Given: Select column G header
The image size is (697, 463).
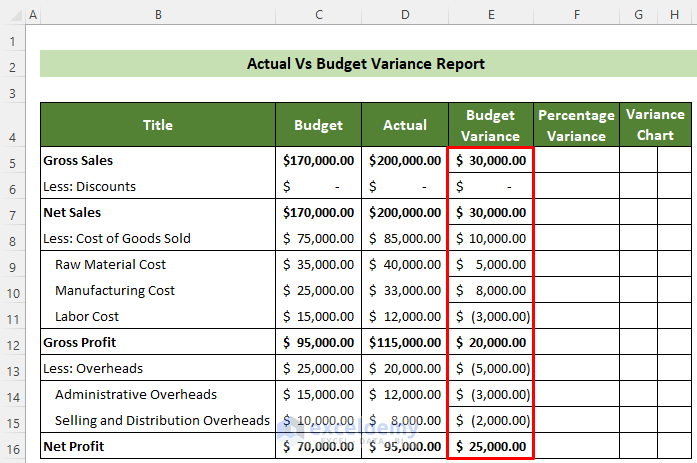Looking at the screenshot, I should tap(638, 15).
